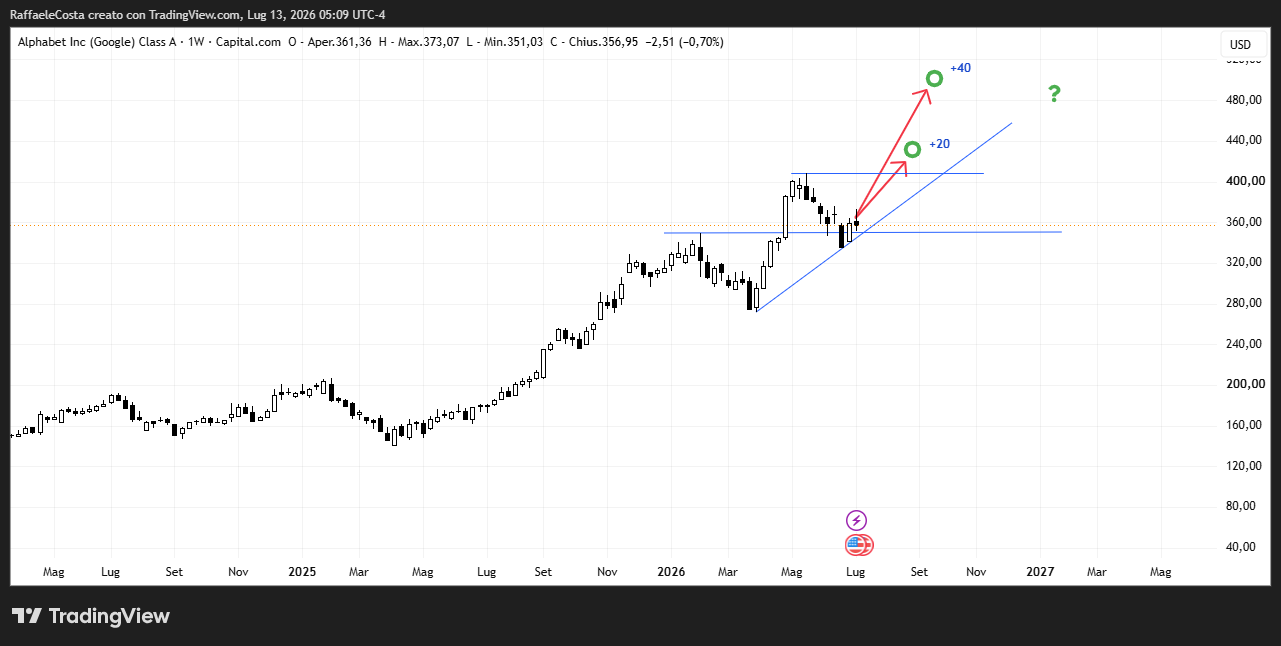Click the upper green circle near +40
The image size is (1281, 646).
pyautogui.click(x=934, y=78)
